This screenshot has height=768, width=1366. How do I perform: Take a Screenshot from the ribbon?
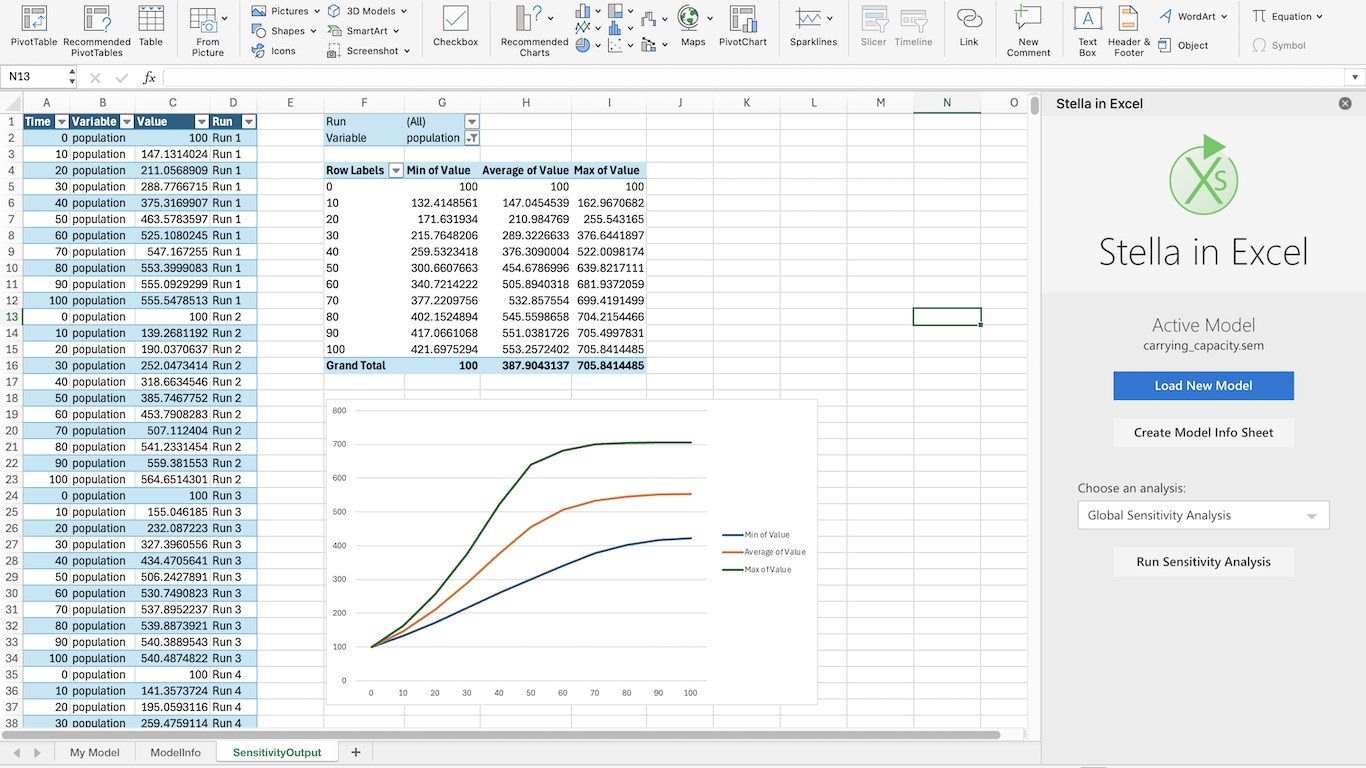click(369, 51)
